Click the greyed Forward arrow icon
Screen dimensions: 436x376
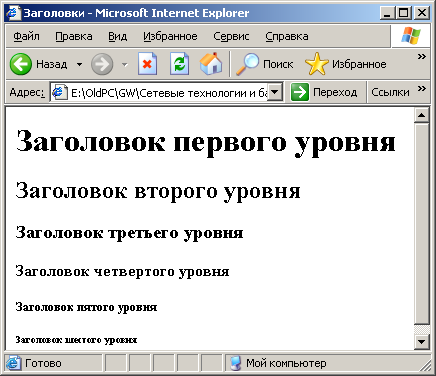coord(102,64)
